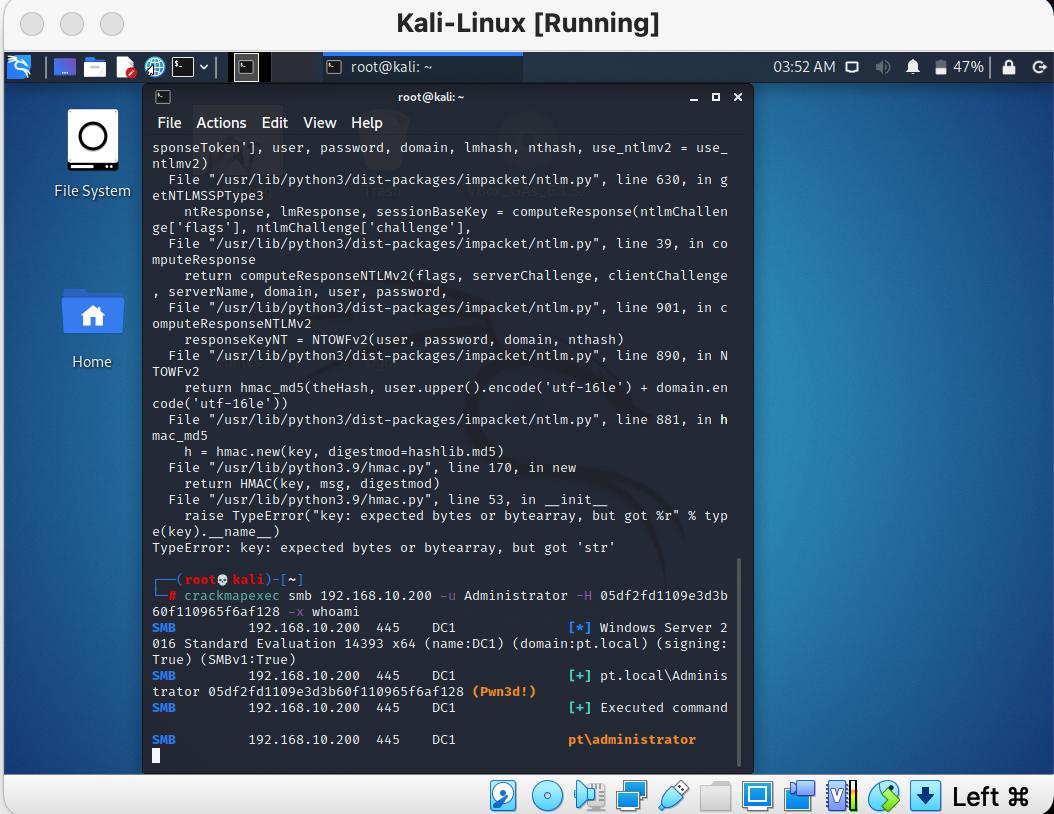
Task: Click the Left ⌘ host key label
Action: pyautogui.click(x=991, y=797)
